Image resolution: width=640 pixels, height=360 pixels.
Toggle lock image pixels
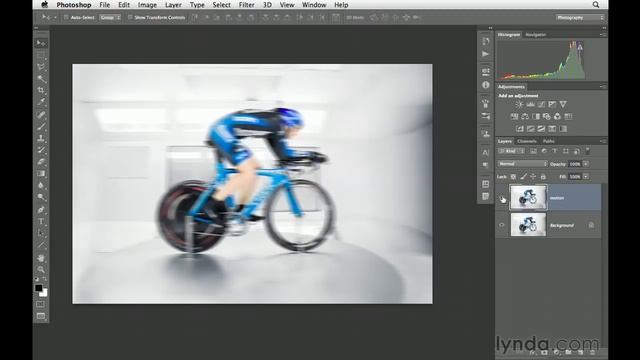click(523, 177)
